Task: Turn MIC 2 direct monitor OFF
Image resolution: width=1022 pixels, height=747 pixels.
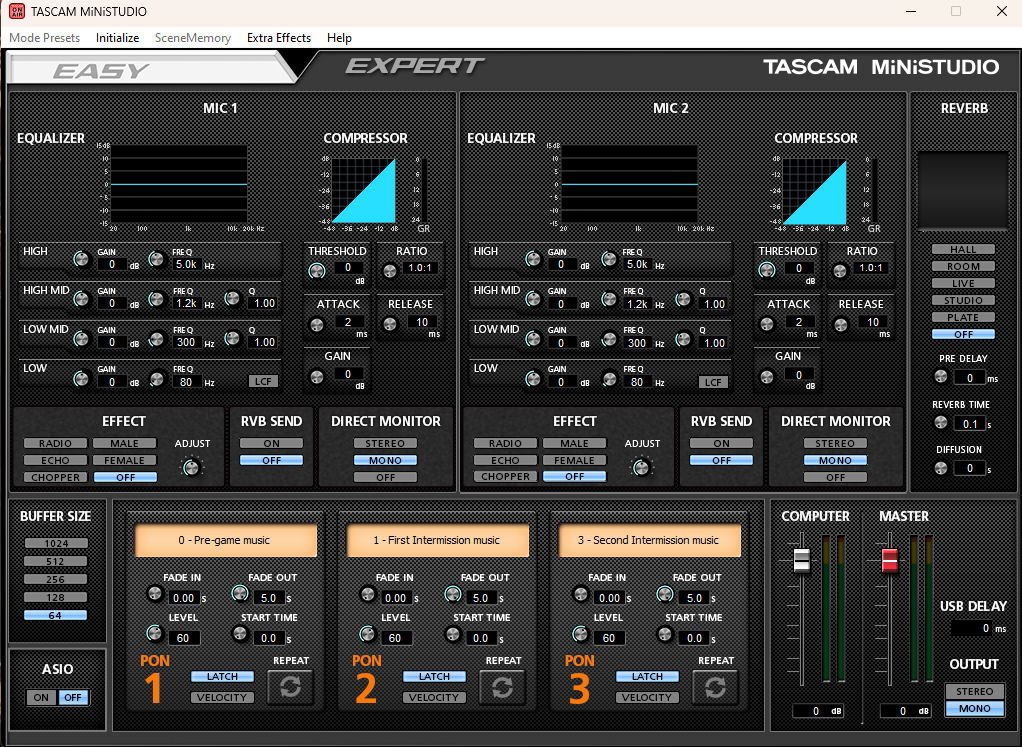Action: [836, 477]
